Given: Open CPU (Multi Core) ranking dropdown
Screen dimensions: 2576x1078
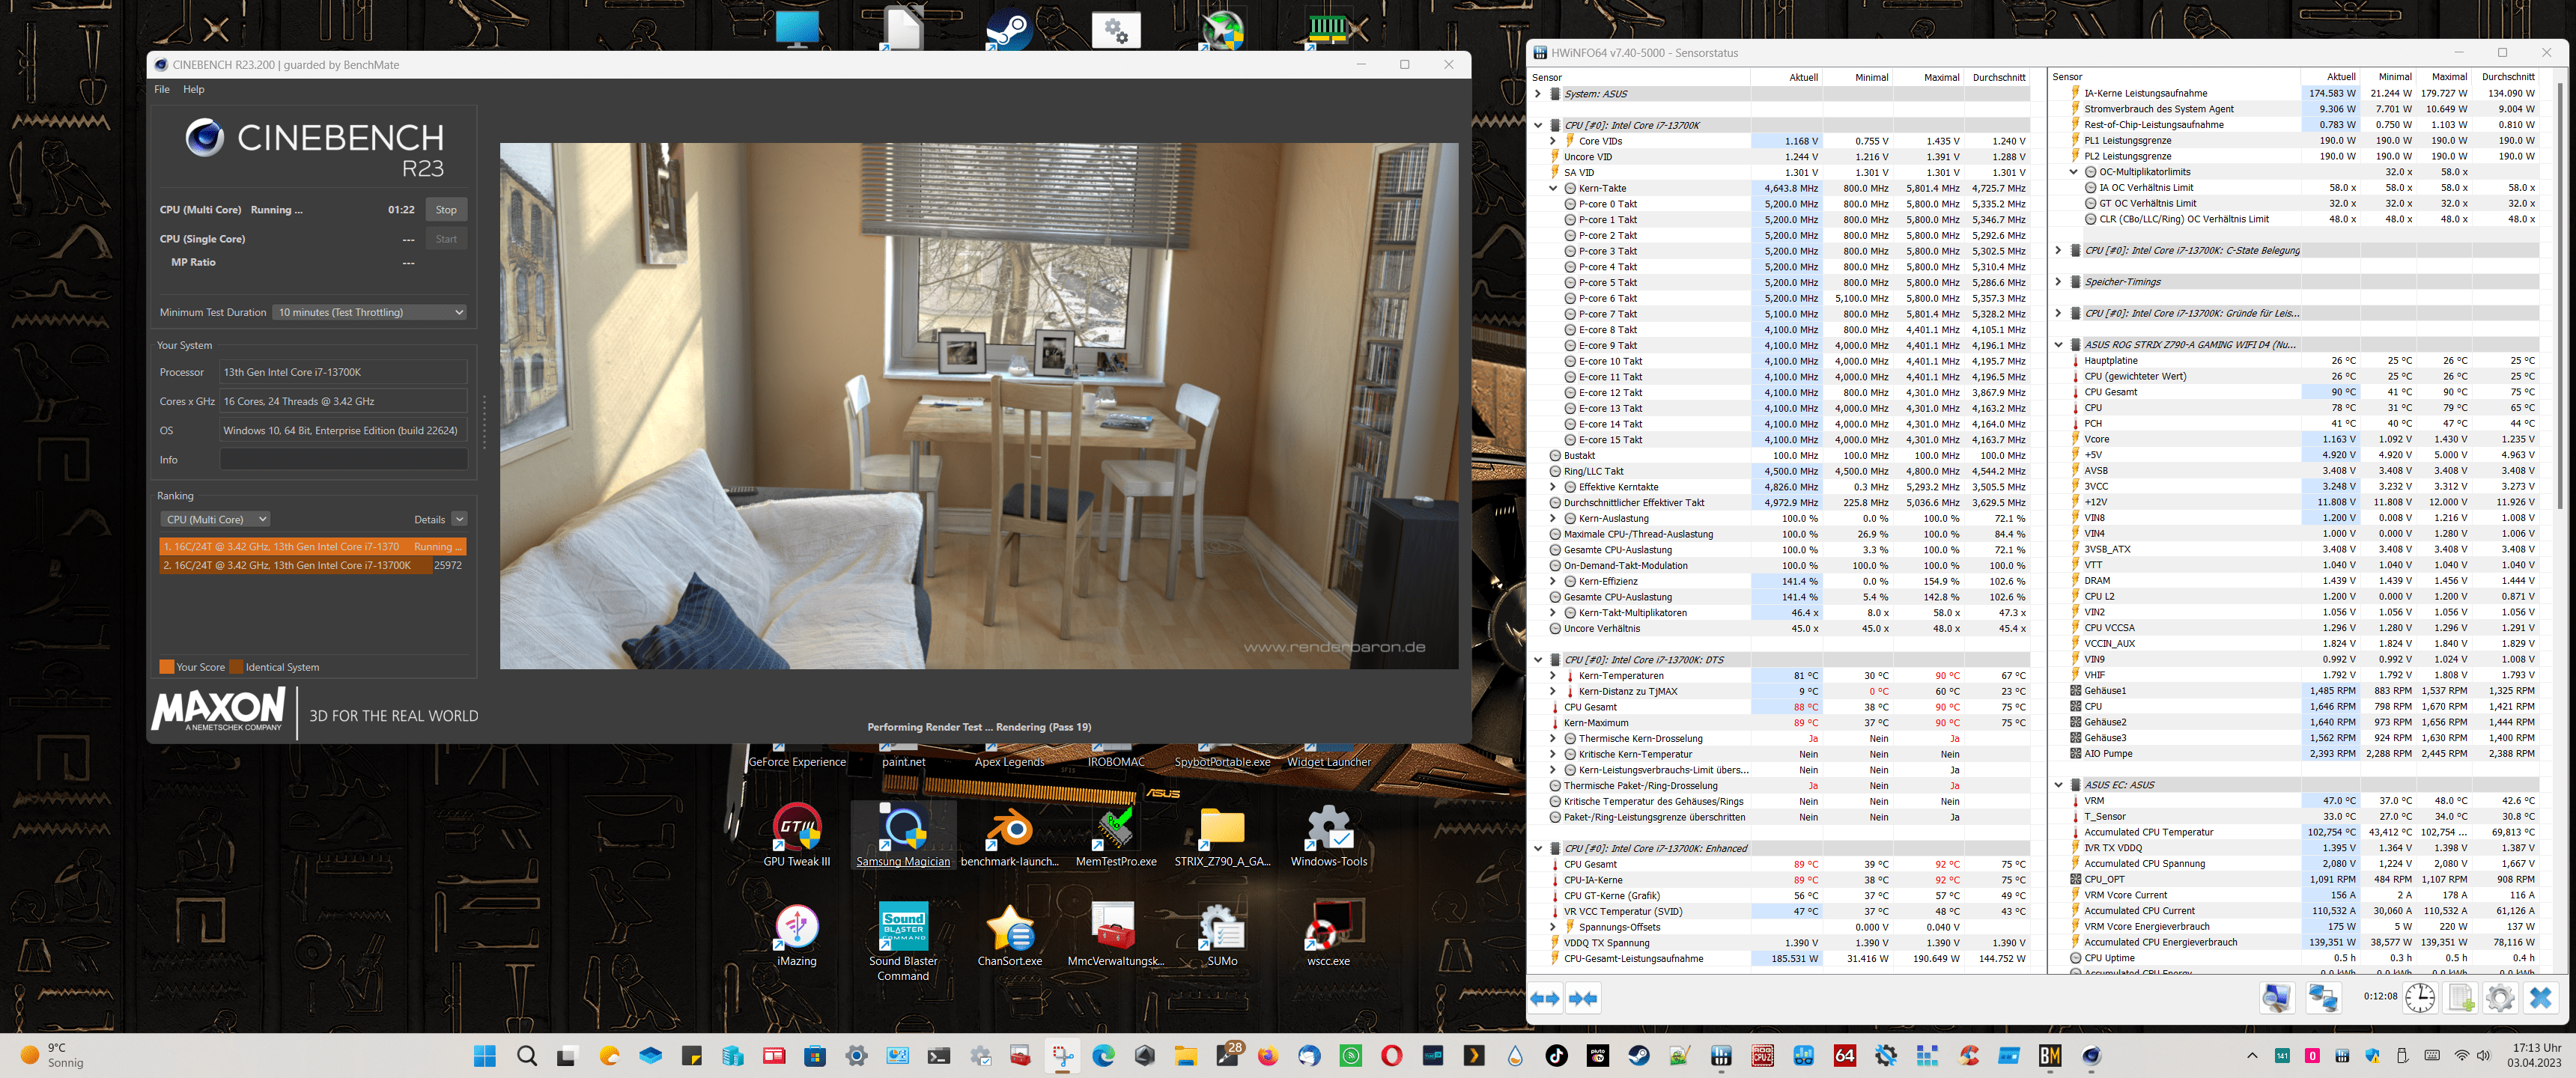Looking at the screenshot, I should click(215, 519).
